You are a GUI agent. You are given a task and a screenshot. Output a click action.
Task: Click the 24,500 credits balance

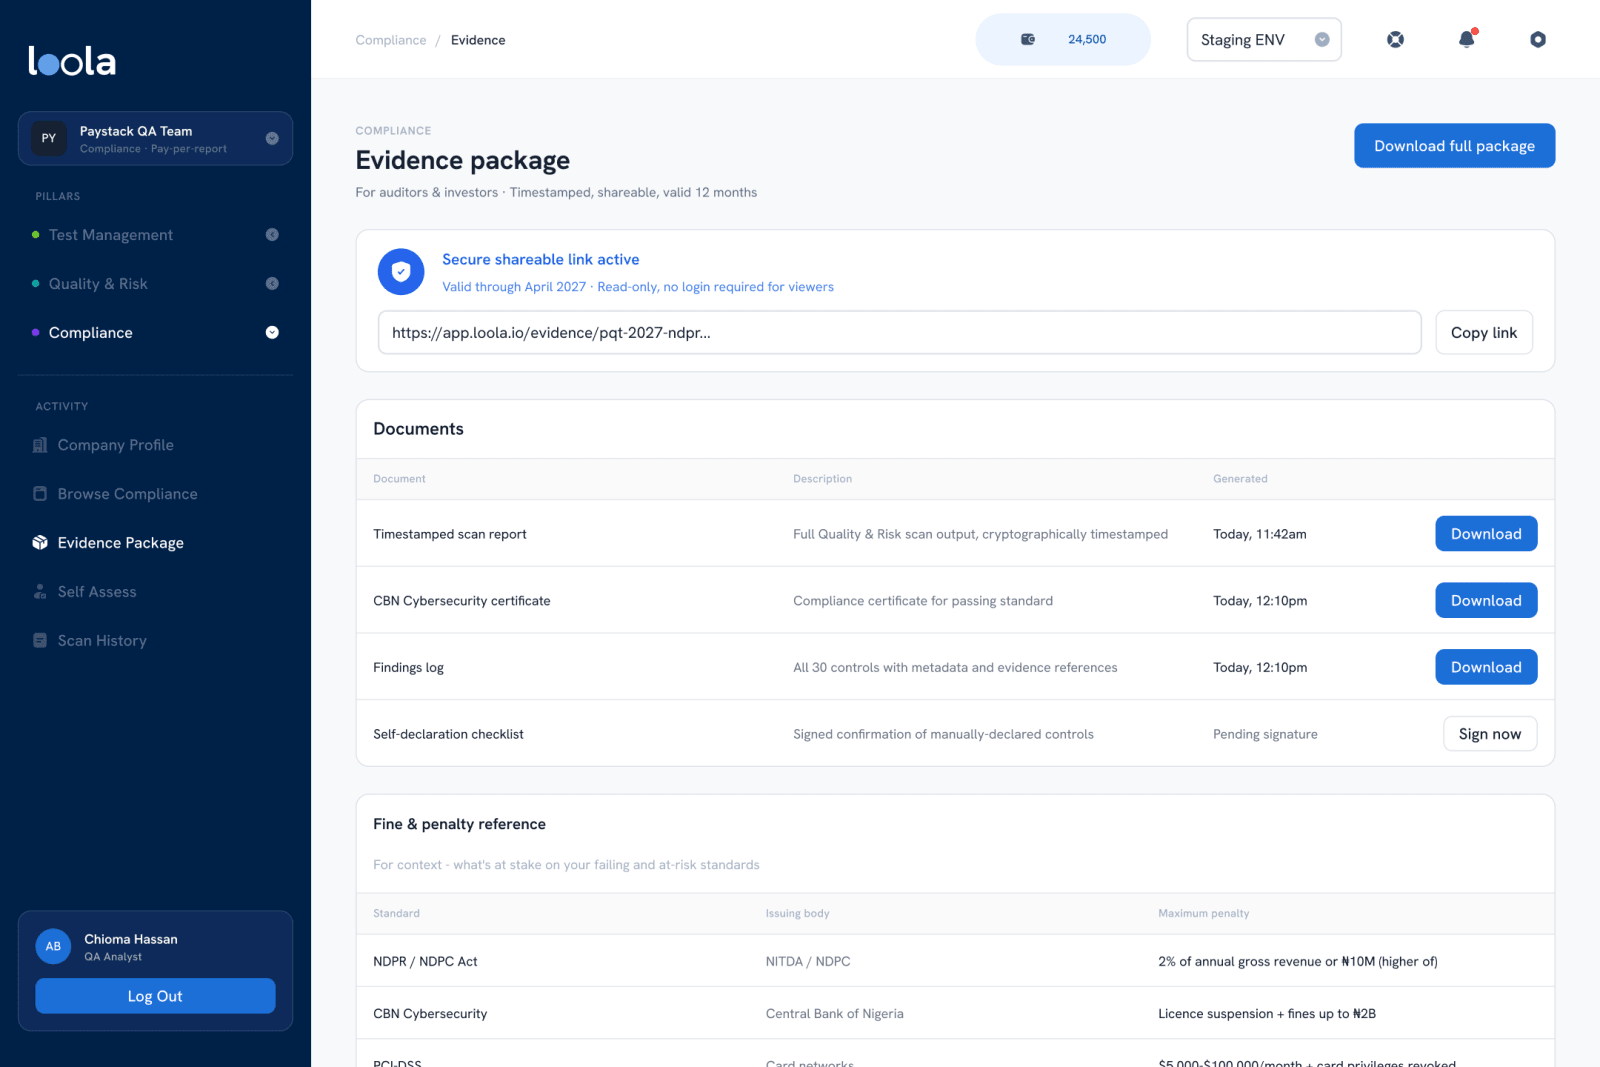(x=1087, y=40)
